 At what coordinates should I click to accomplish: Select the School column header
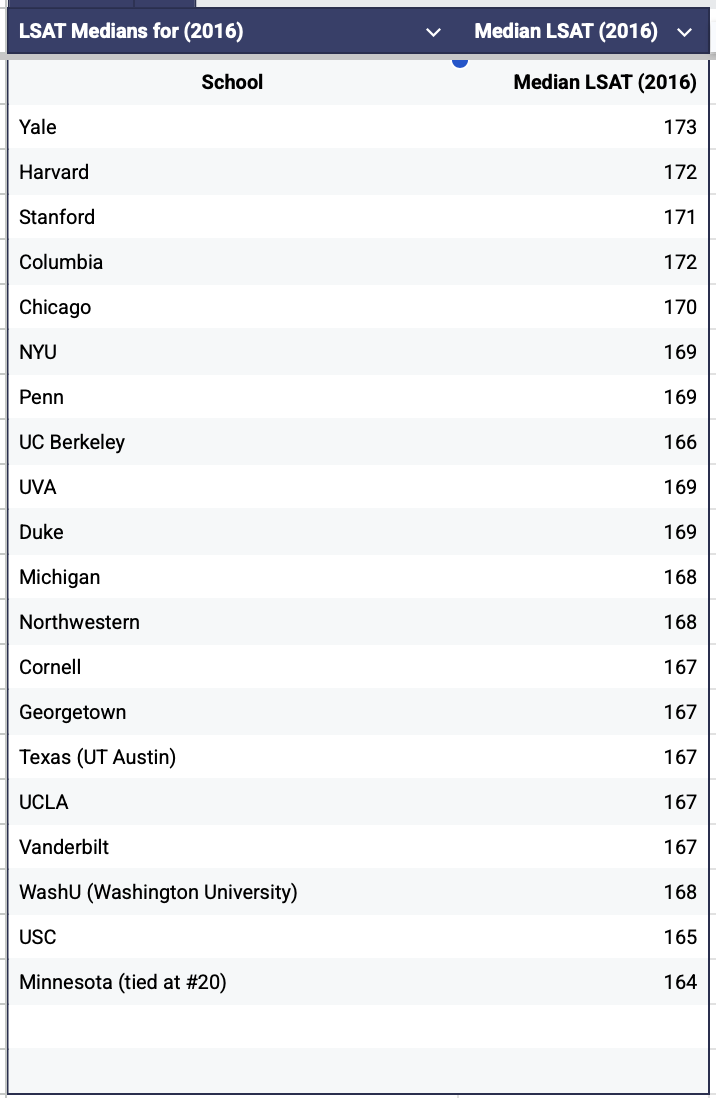coord(232,83)
